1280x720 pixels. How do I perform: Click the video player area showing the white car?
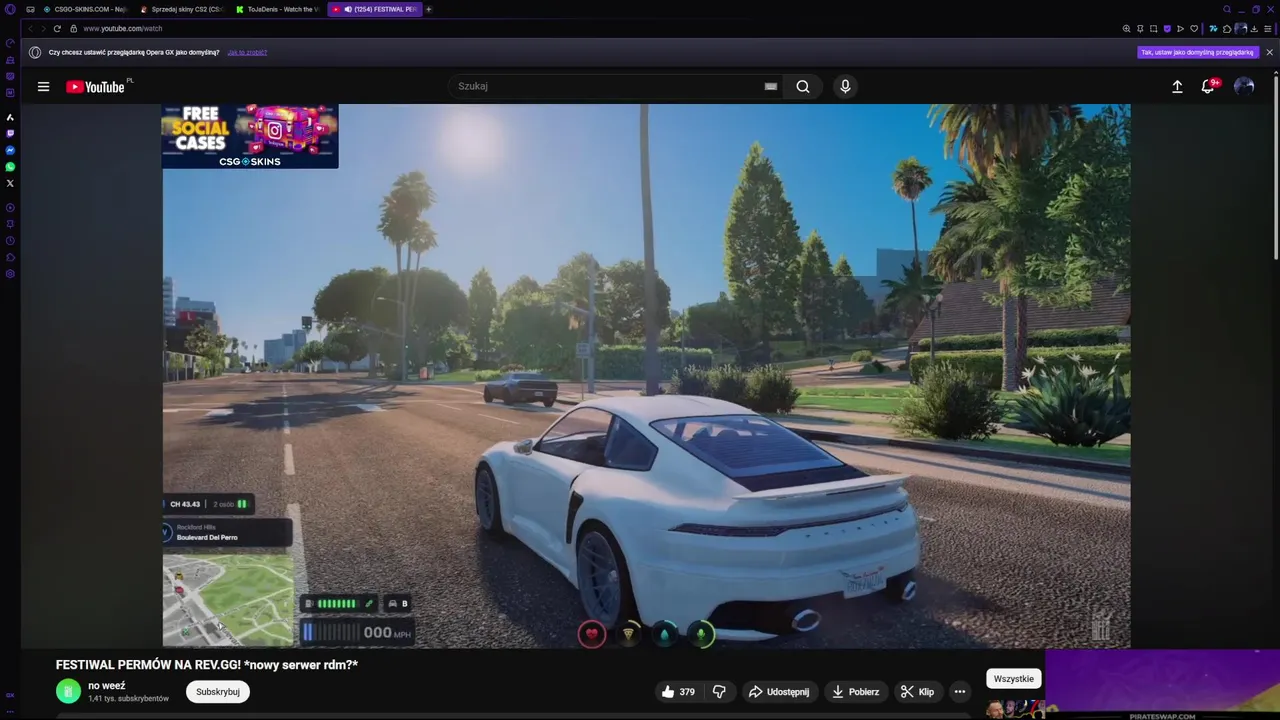[x=646, y=376]
